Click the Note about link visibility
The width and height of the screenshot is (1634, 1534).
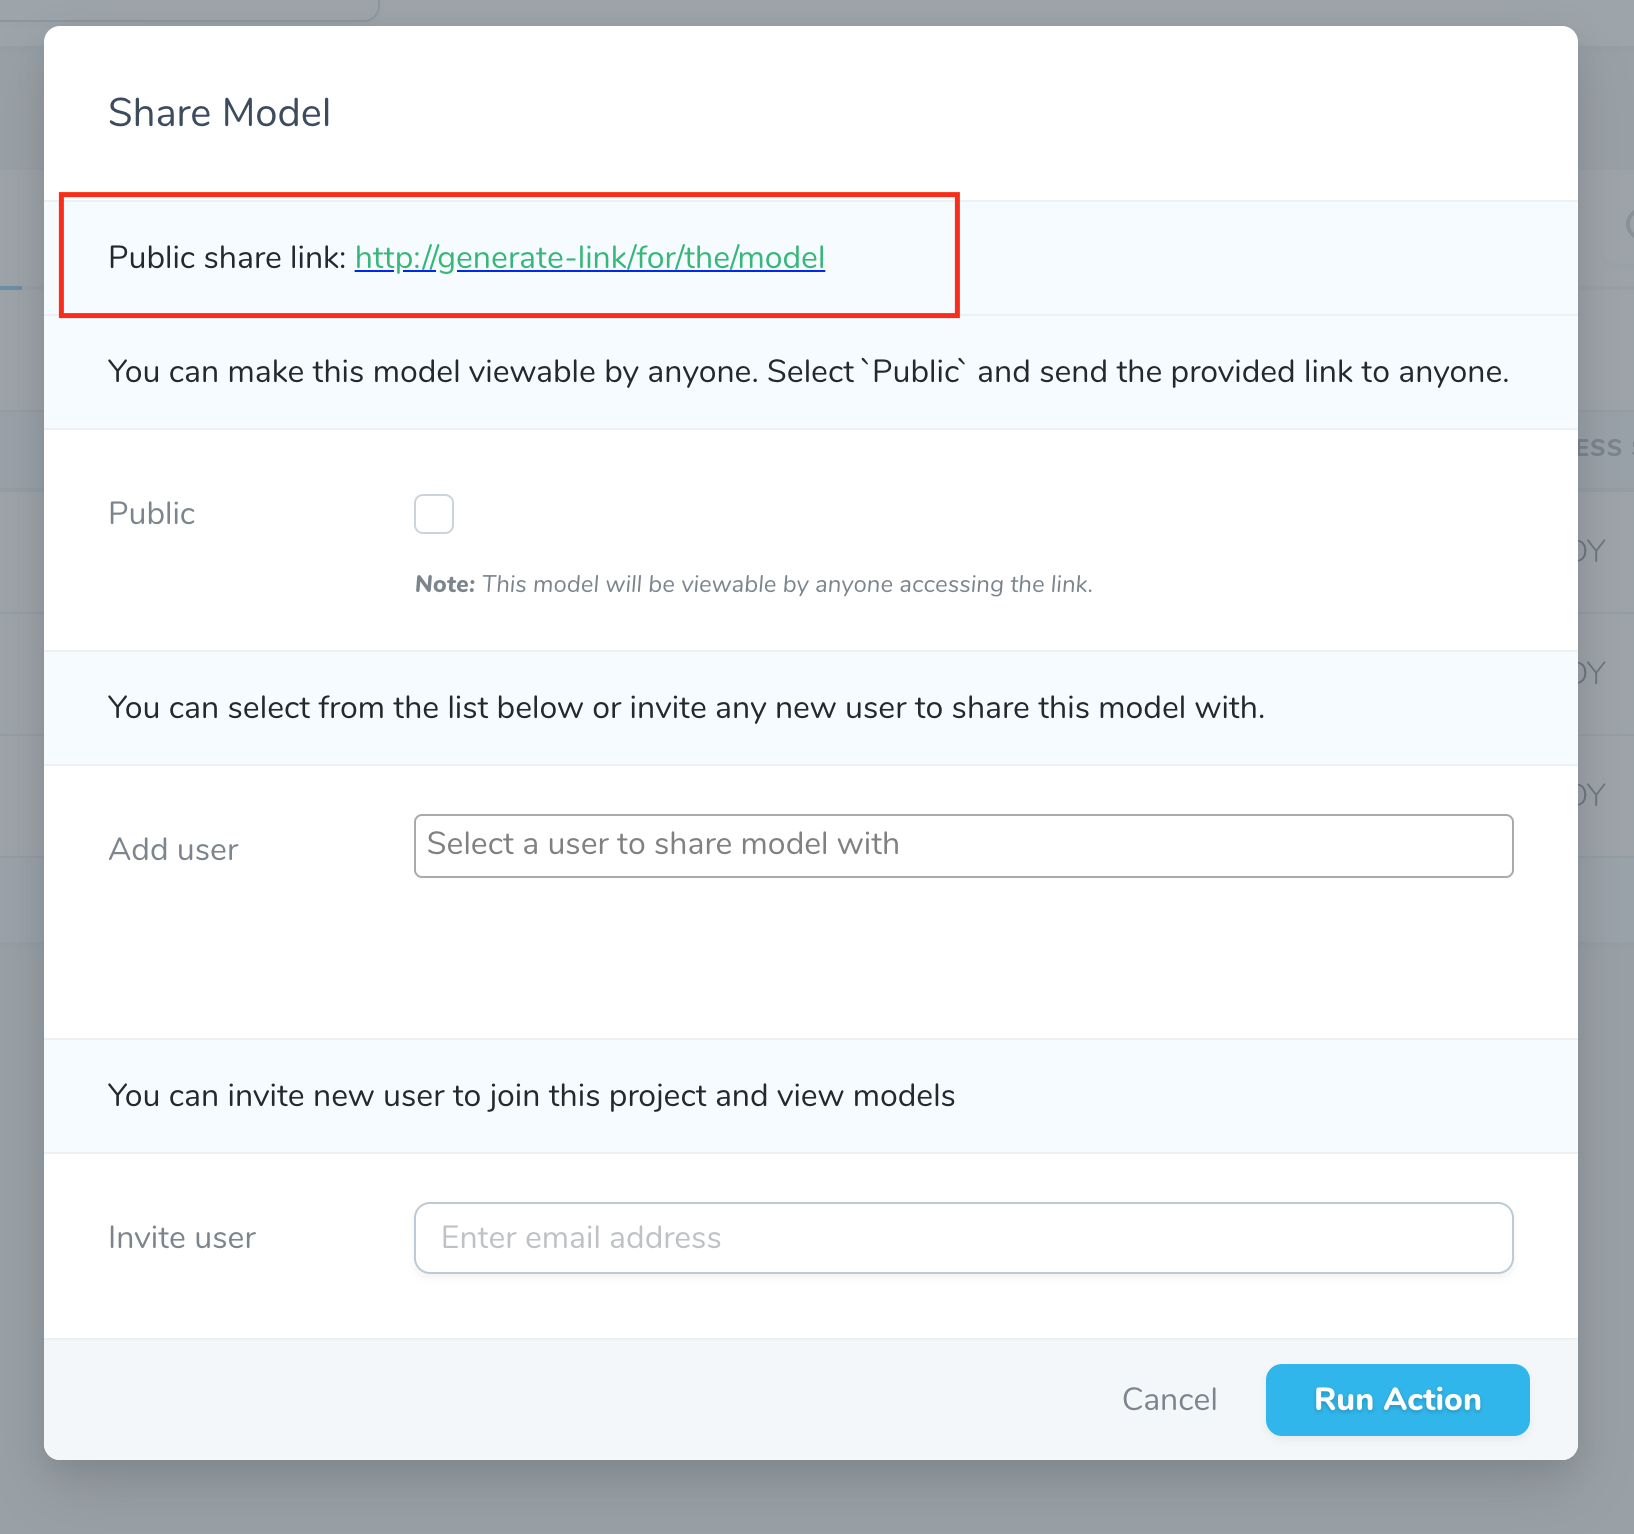click(754, 584)
